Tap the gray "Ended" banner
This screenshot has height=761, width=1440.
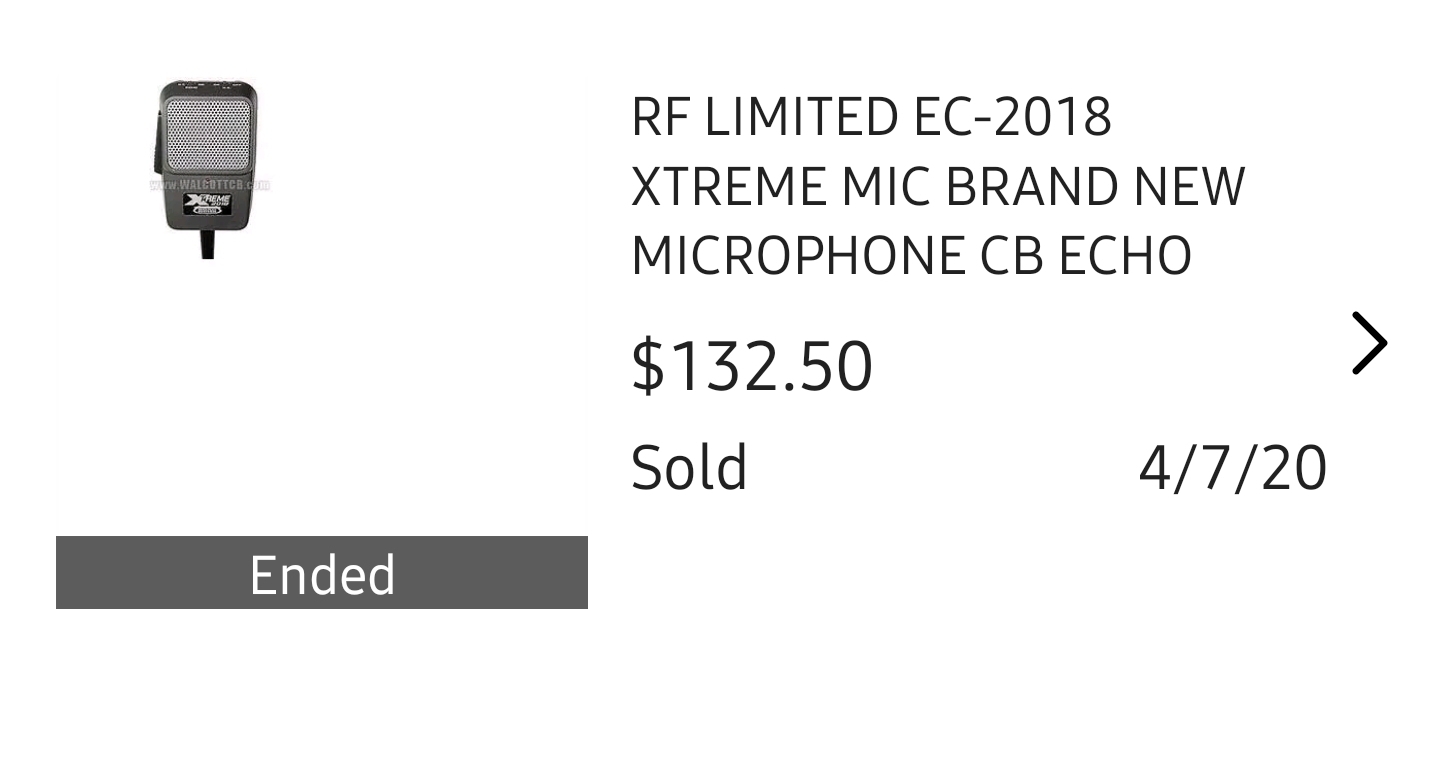322,573
